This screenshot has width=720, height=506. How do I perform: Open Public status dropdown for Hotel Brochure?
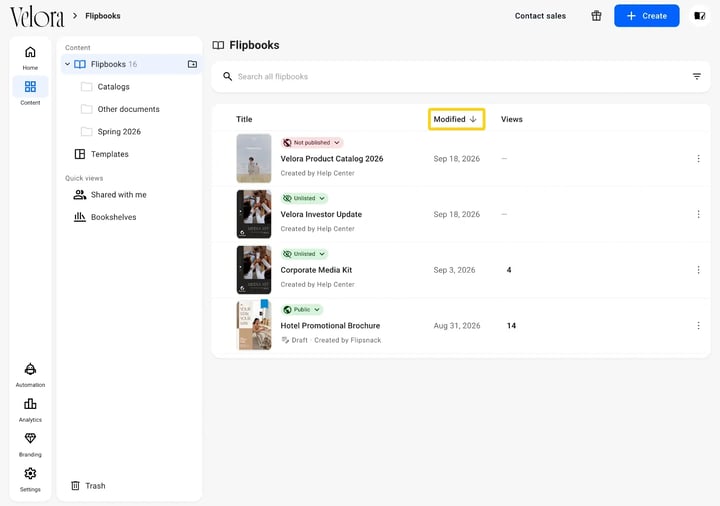click(x=302, y=309)
